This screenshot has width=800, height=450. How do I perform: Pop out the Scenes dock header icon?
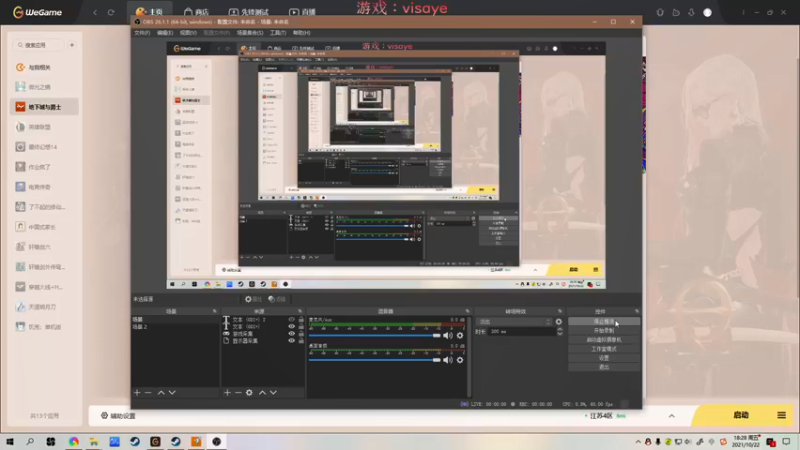(x=214, y=311)
